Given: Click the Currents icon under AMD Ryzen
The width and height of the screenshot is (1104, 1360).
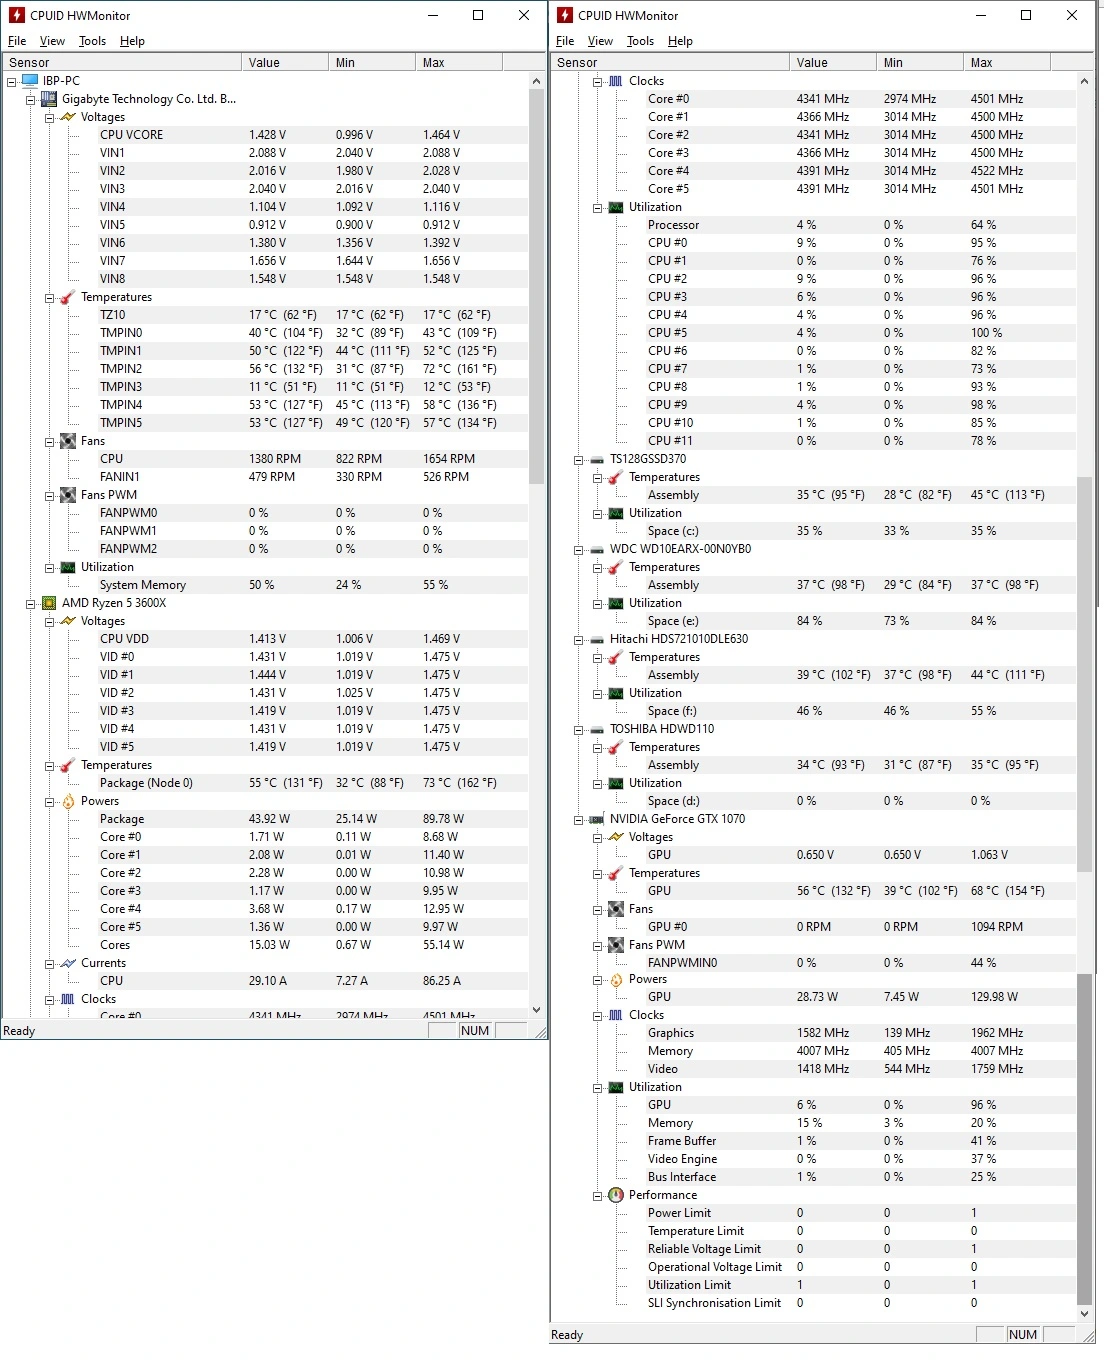Looking at the screenshot, I should coord(68,963).
